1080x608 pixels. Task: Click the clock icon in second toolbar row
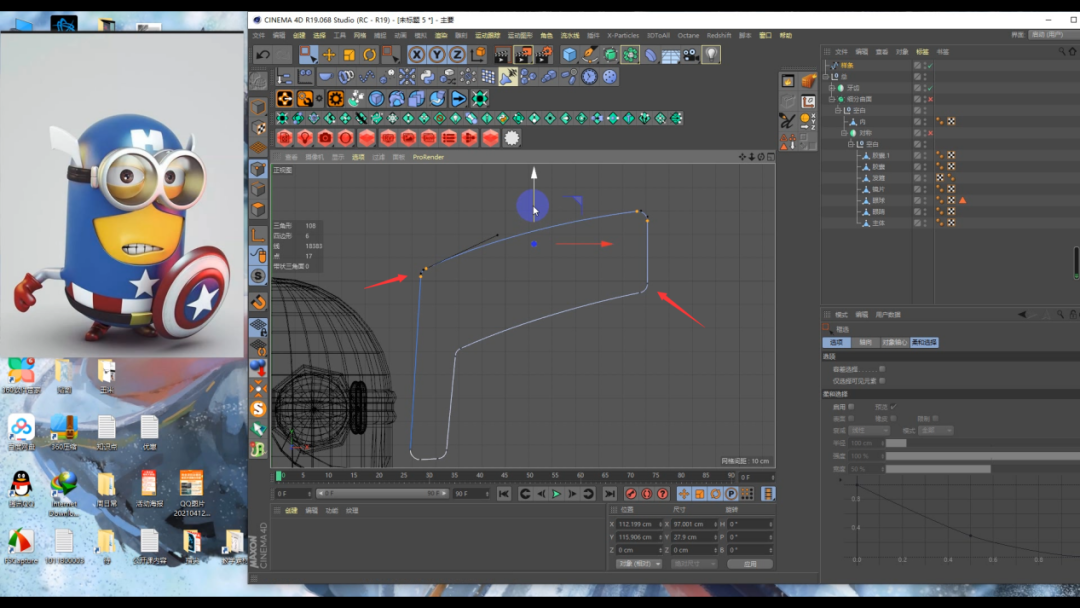coord(589,76)
